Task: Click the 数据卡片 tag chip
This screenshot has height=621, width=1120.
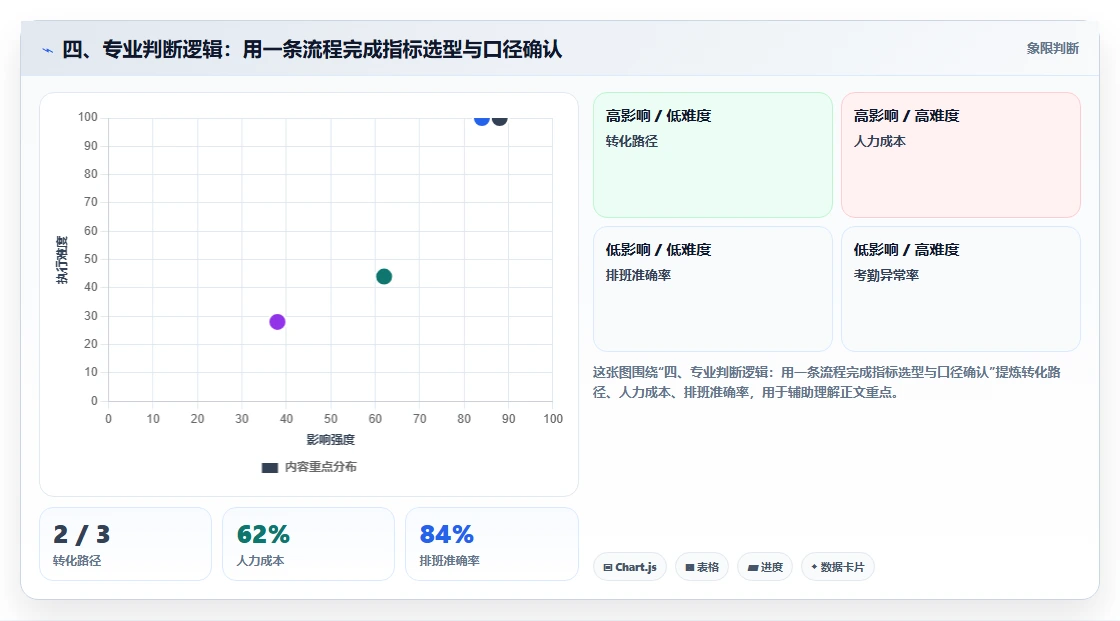Action: (838, 567)
